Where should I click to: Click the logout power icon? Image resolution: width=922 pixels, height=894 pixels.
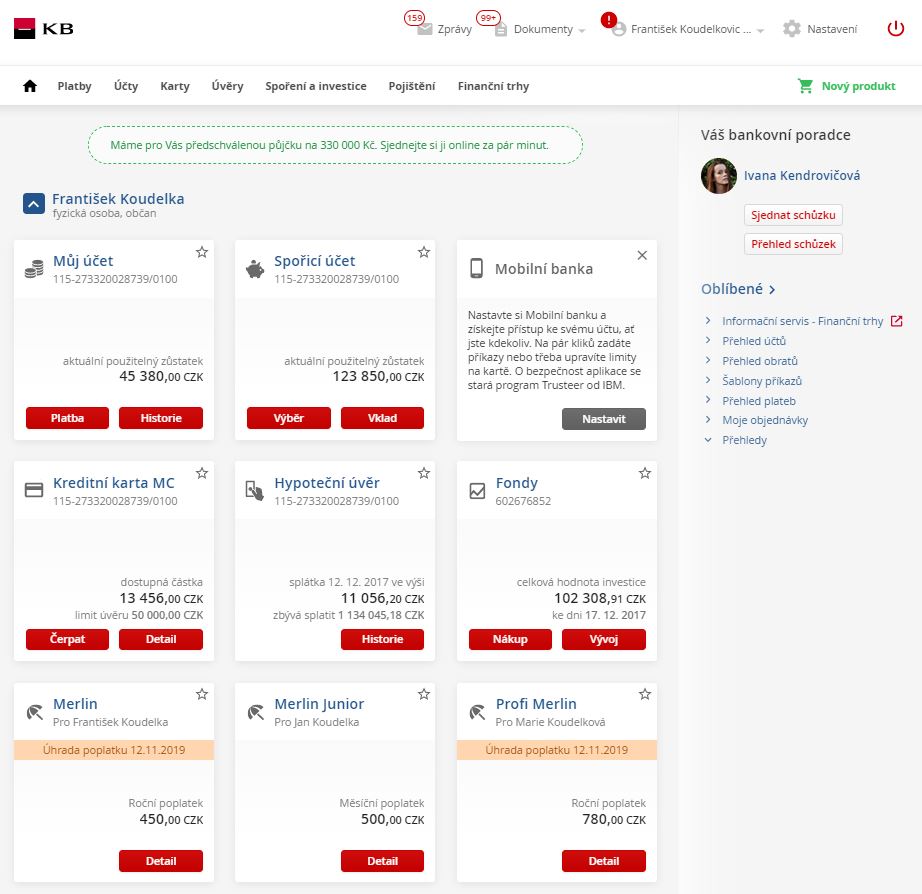896,28
